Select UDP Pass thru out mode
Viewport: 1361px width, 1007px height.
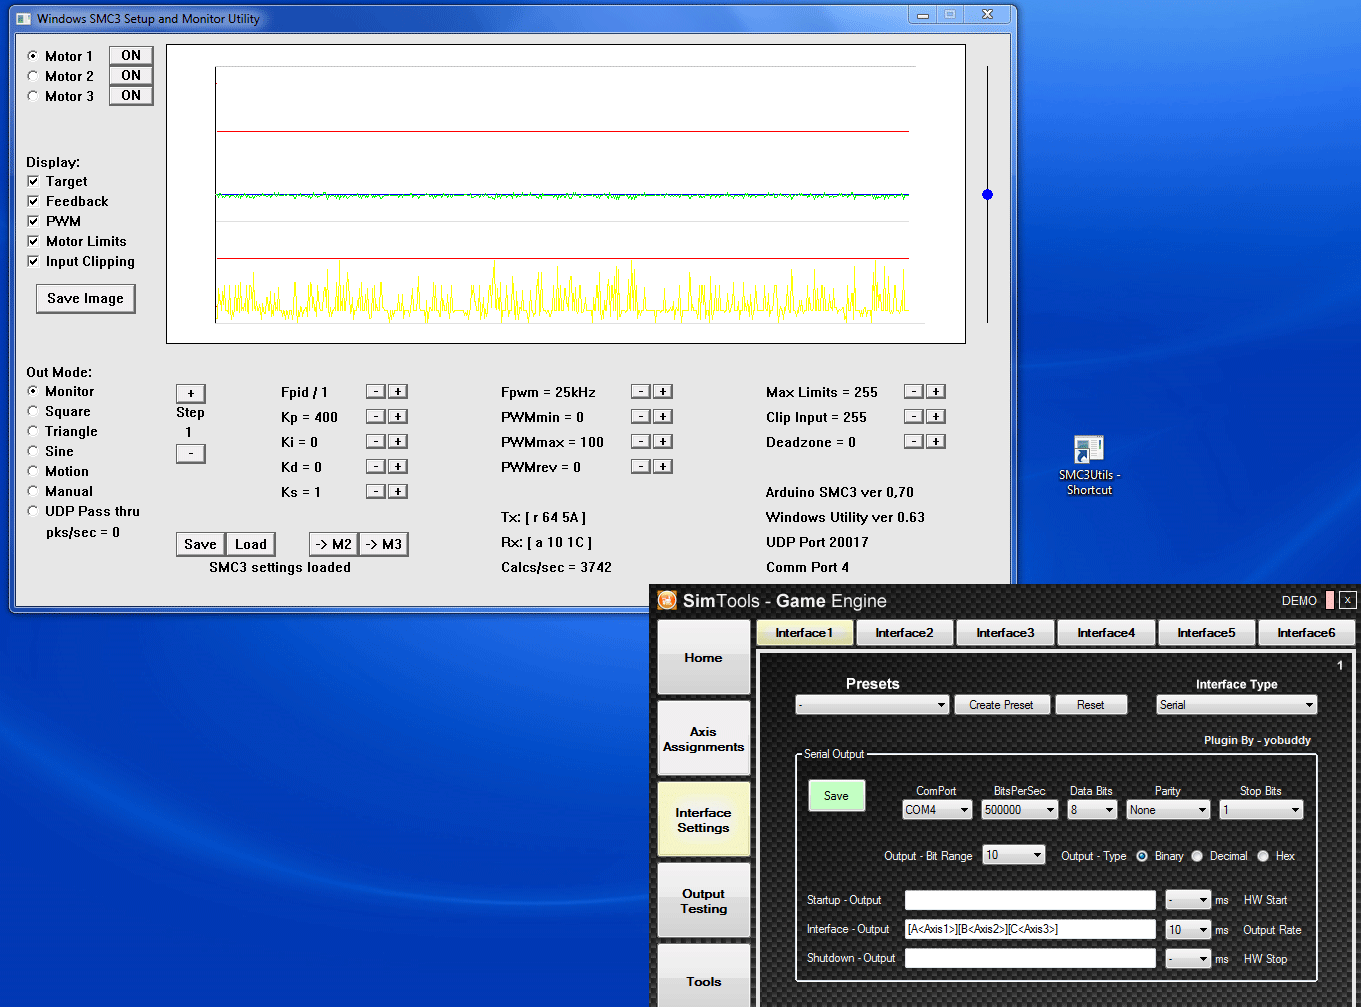(33, 511)
